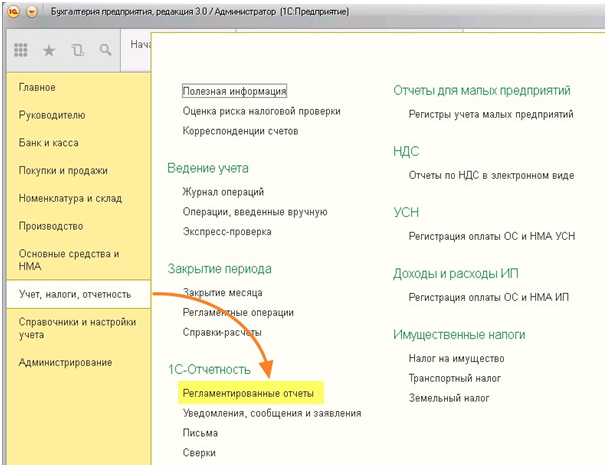Open Оценка риска налоговой проверки
The height and width of the screenshot is (467, 607).
(261, 112)
